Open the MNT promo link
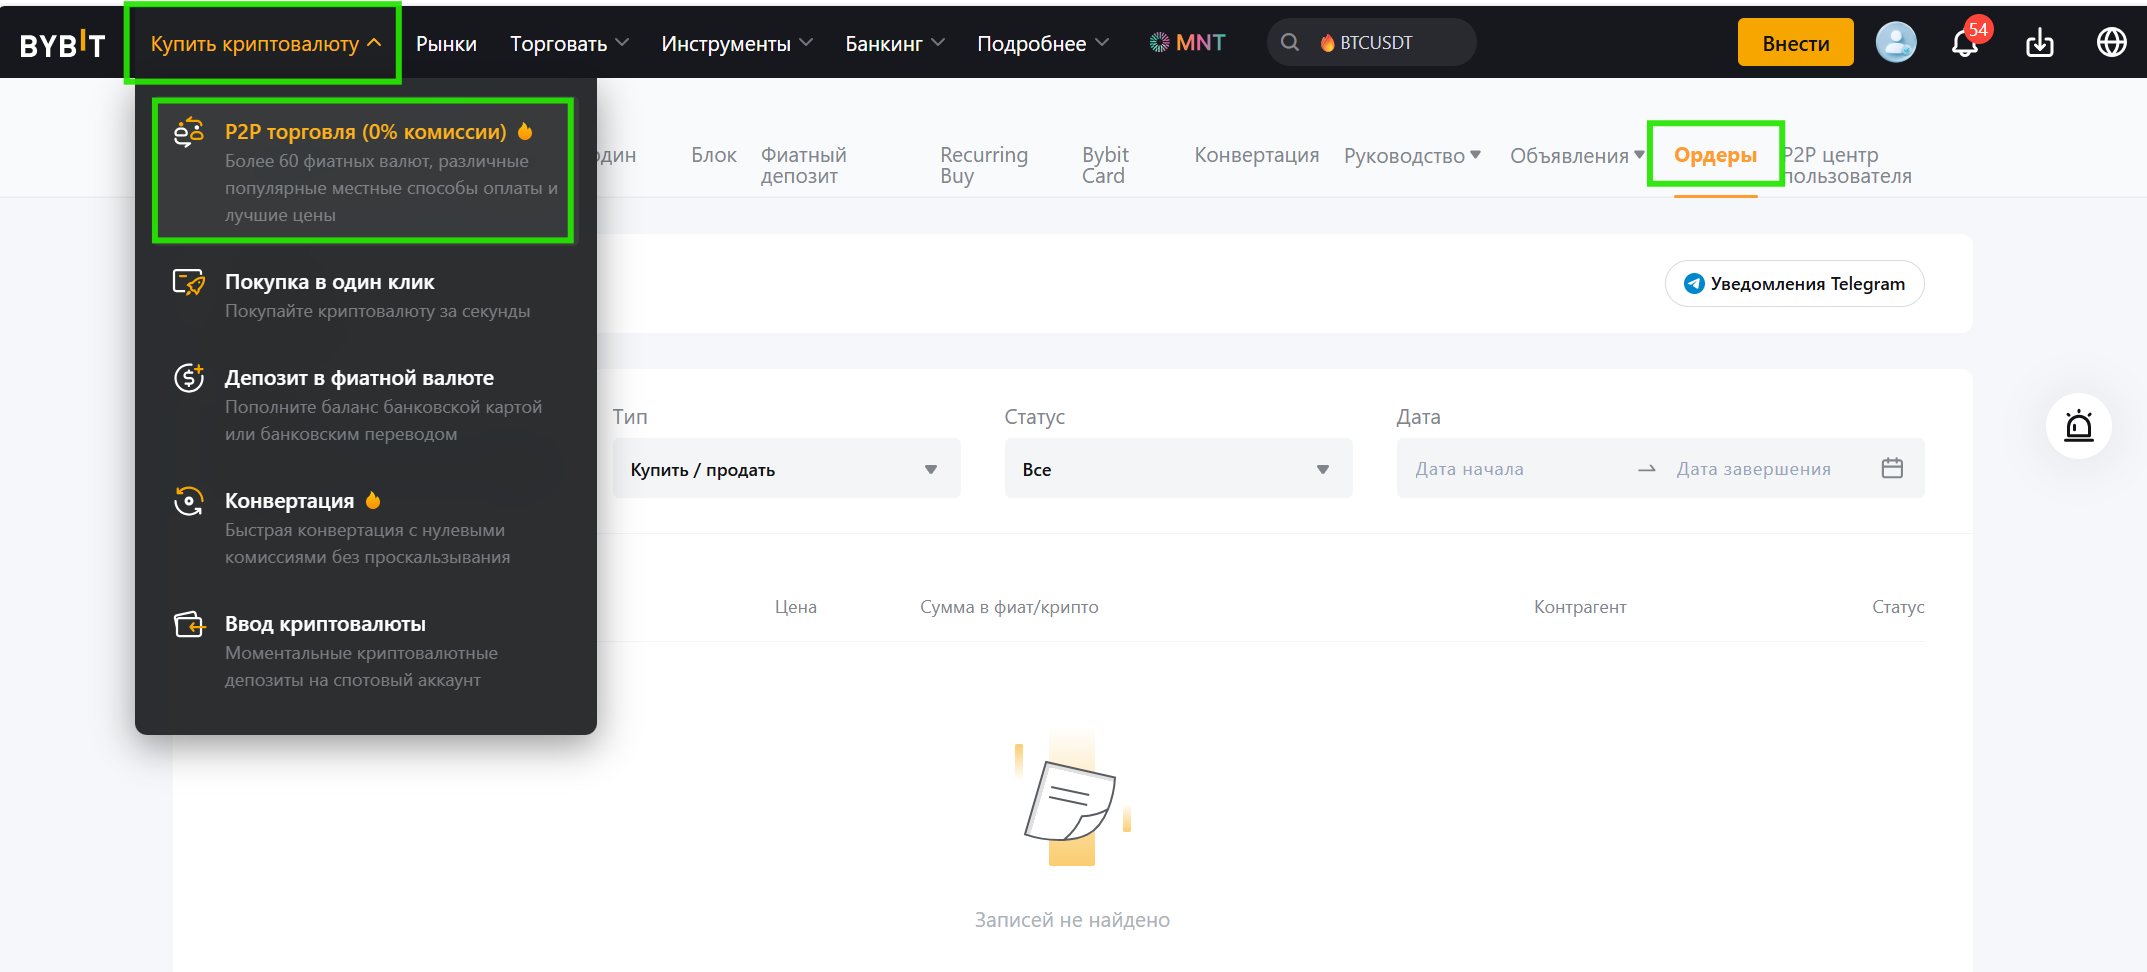 pos(1187,43)
